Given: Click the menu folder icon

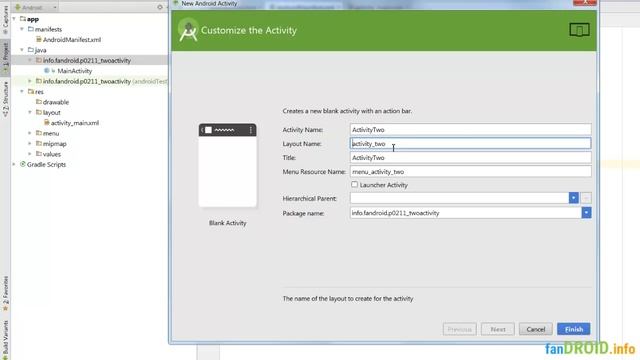Looking at the screenshot, I should pos(38,133).
